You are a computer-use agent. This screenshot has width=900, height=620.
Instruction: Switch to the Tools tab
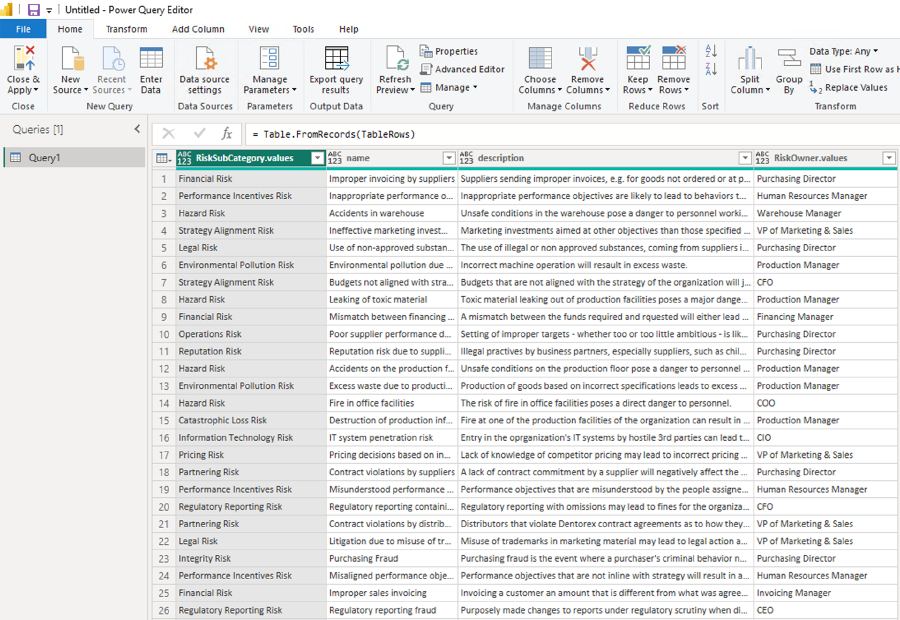[x=303, y=29]
